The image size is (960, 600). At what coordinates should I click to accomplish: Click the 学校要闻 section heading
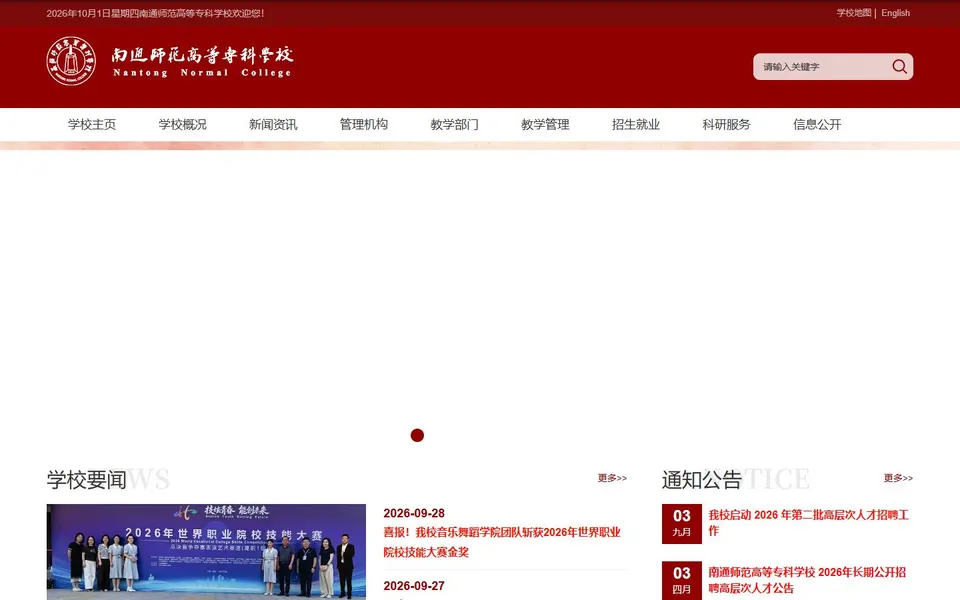pyautogui.click(x=86, y=479)
